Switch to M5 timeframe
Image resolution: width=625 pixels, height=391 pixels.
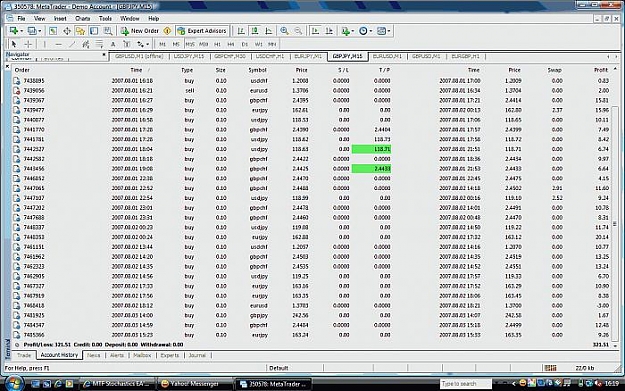click(176, 44)
